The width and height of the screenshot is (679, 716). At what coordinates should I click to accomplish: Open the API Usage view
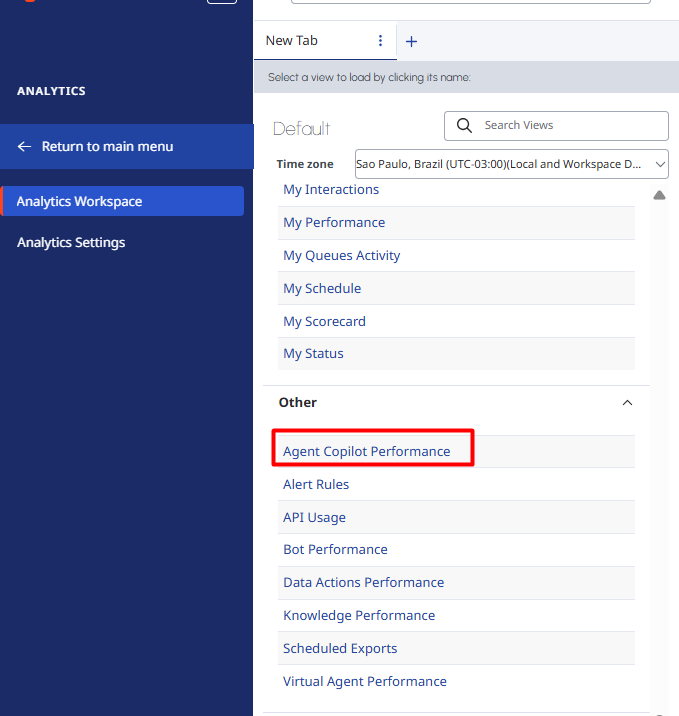pyautogui.click(x=314, y=517)
